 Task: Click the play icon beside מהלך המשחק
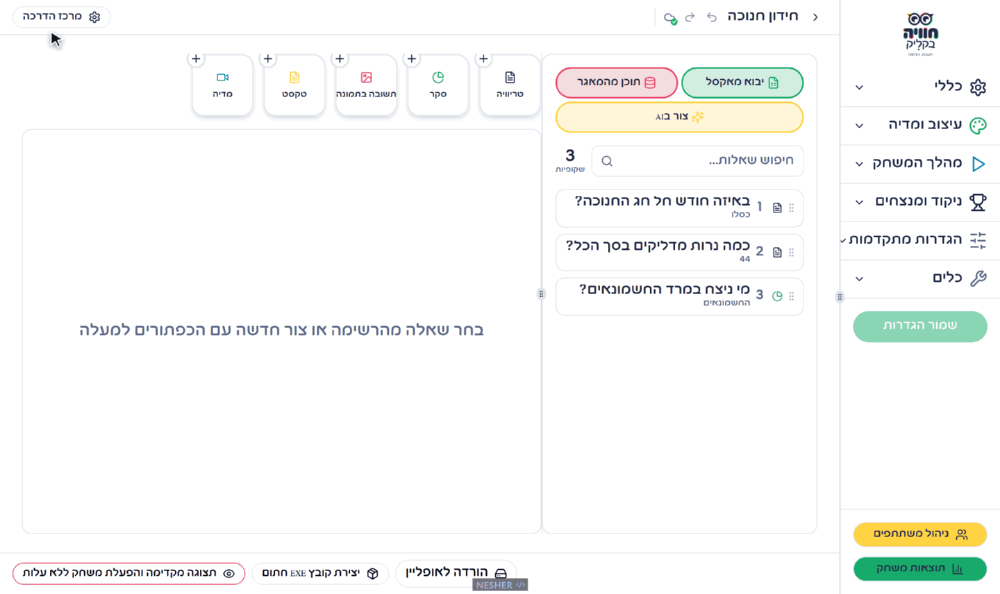pyautogui.click(x=978, y=164)
